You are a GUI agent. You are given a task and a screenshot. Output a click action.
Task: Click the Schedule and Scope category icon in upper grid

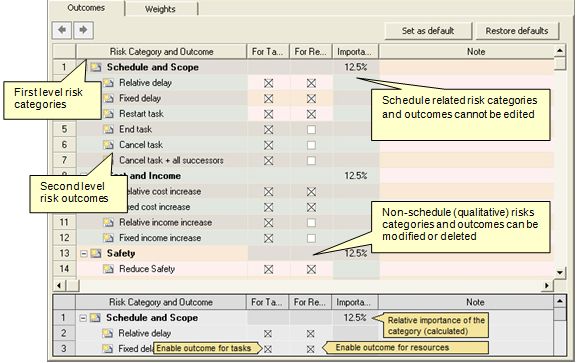96,67
